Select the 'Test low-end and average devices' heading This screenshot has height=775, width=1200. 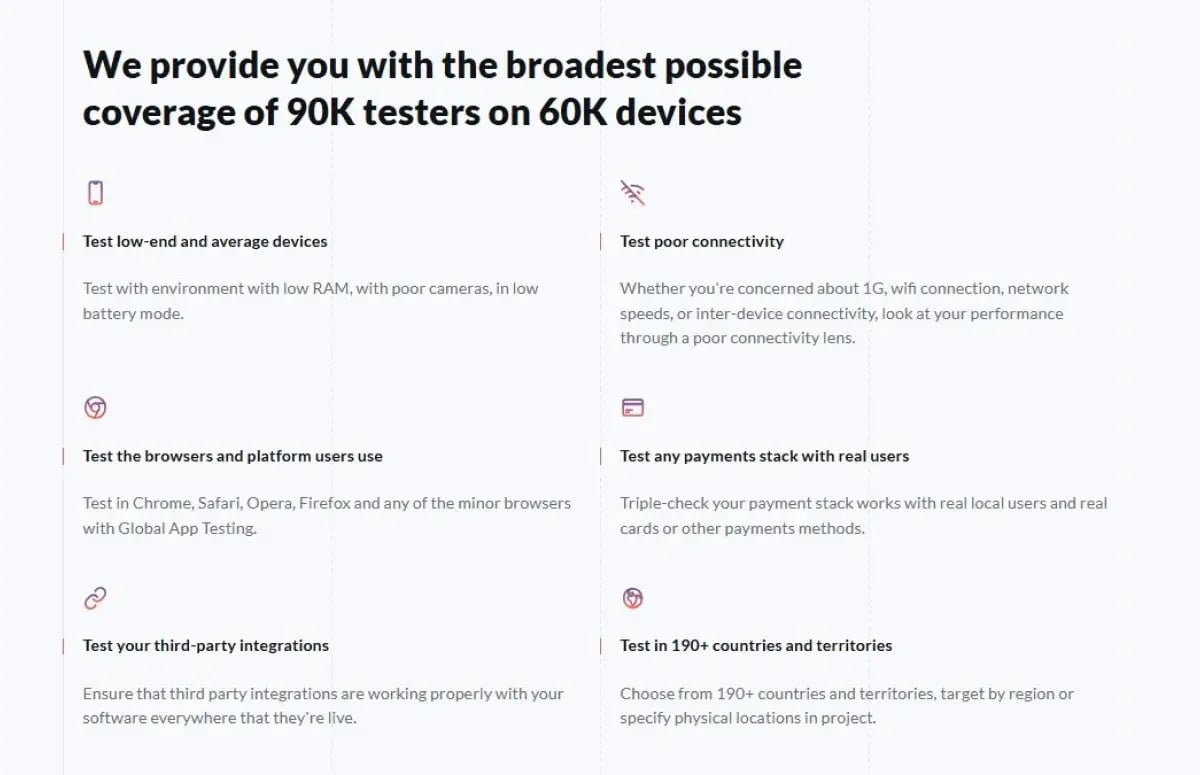pyautogui.click(x=205, y=241)
